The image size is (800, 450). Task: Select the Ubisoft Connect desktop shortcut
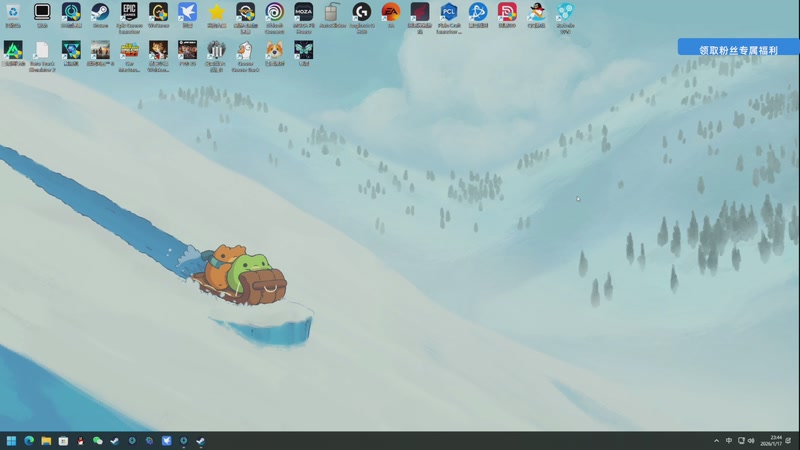[274, 18]
